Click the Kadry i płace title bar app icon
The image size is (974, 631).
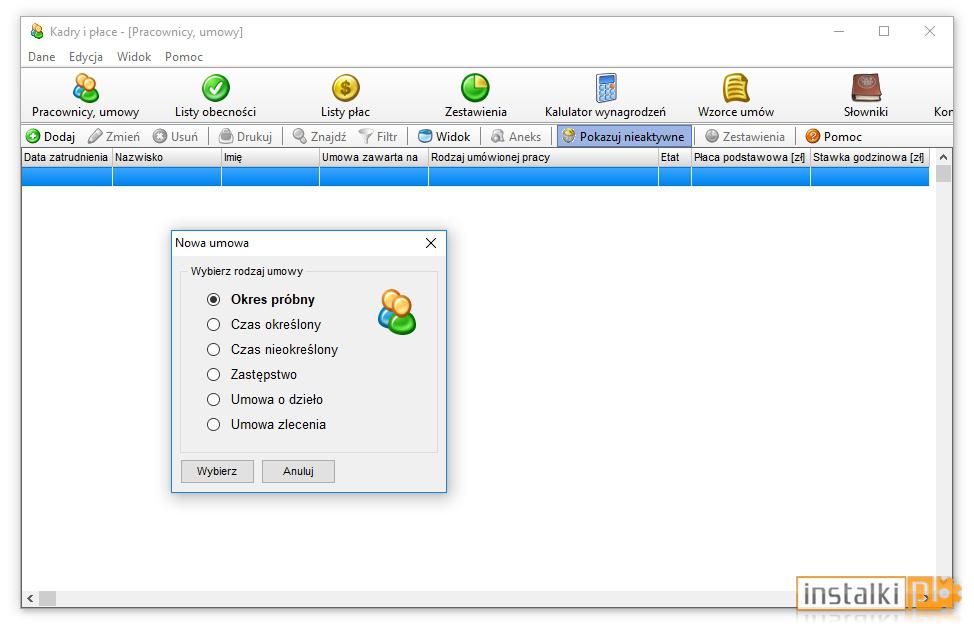37,31
